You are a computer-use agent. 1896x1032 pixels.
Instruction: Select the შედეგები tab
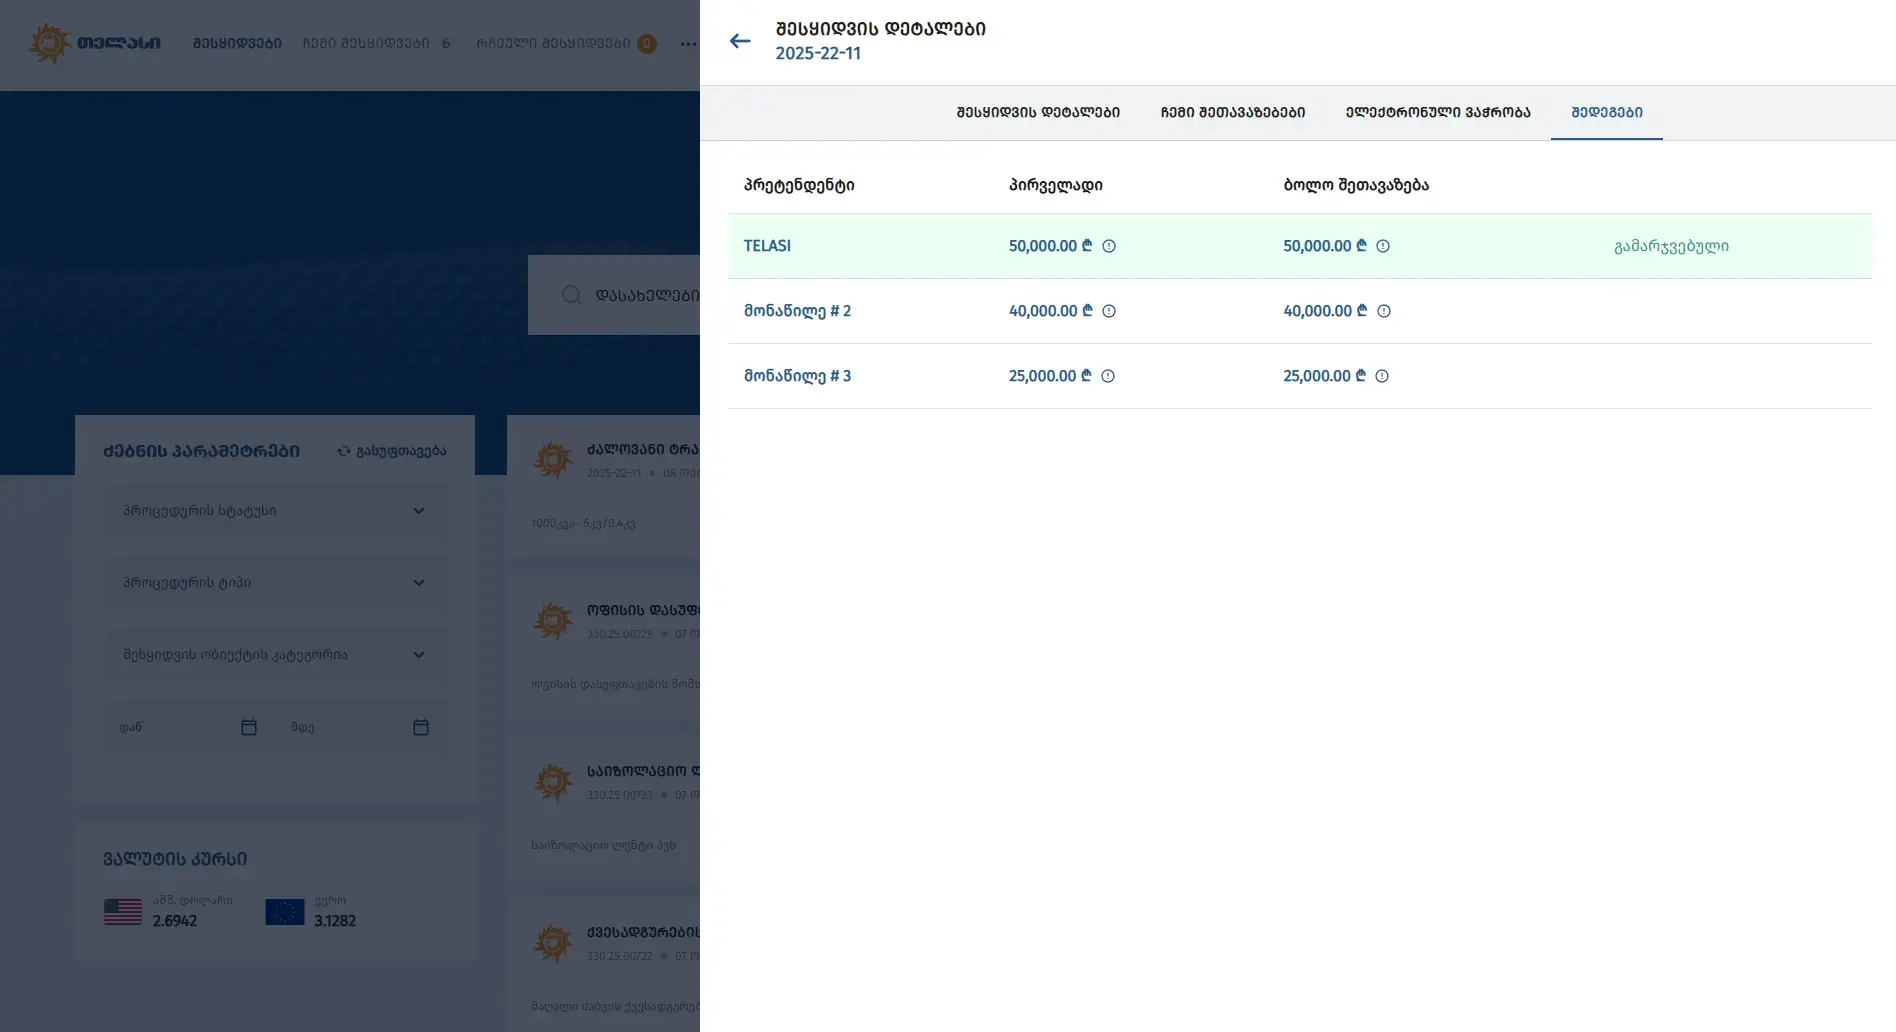pyautogui.click(x=1606, y=113)
